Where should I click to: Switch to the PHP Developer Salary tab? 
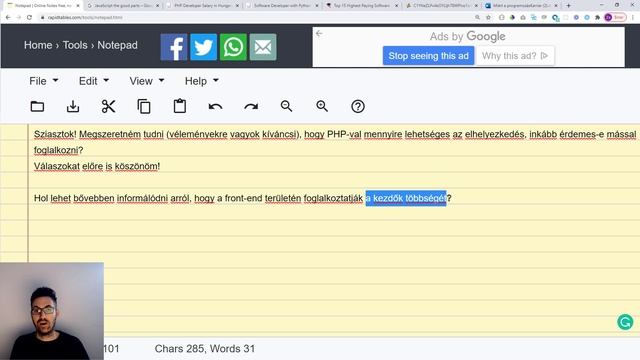(202, 6)
